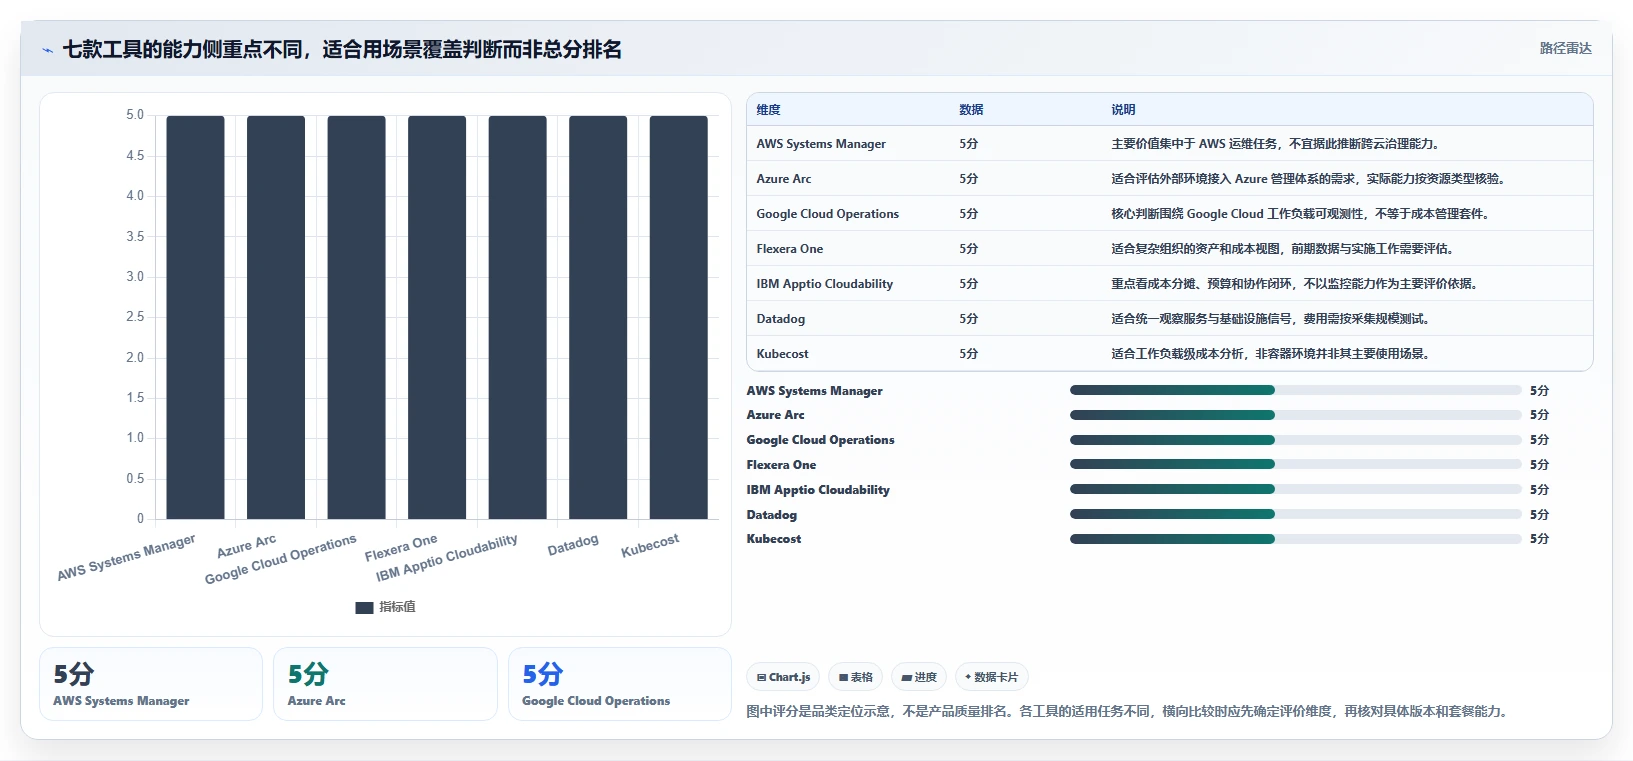Open the Google Cloud Operations 5分 data card
The height and width of the screenshot is (761, 1633).
tap(620, 684)
